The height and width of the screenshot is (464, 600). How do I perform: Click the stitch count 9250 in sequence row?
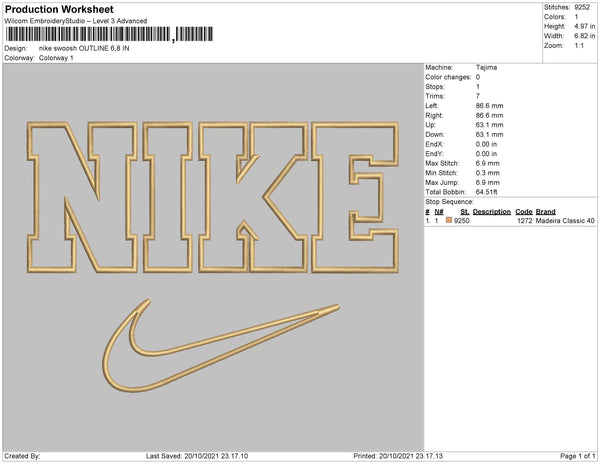[461, 221]
